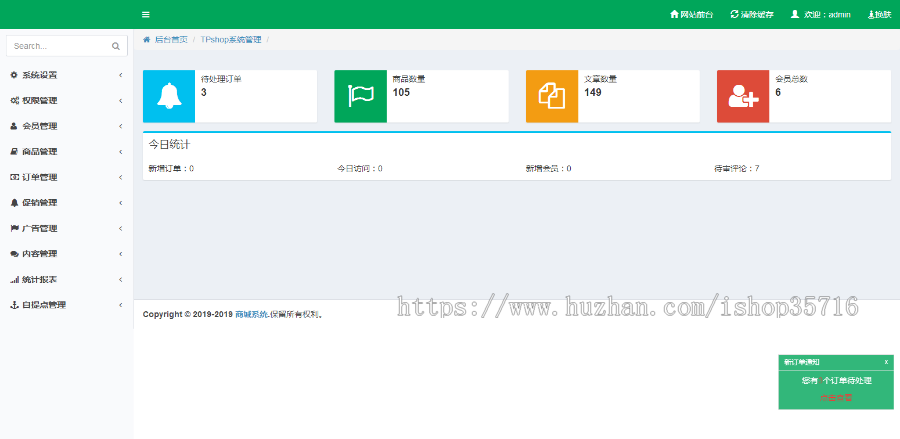Open the 会员管理 menu label
Screen dimensions: 900x439
[40, 126]
